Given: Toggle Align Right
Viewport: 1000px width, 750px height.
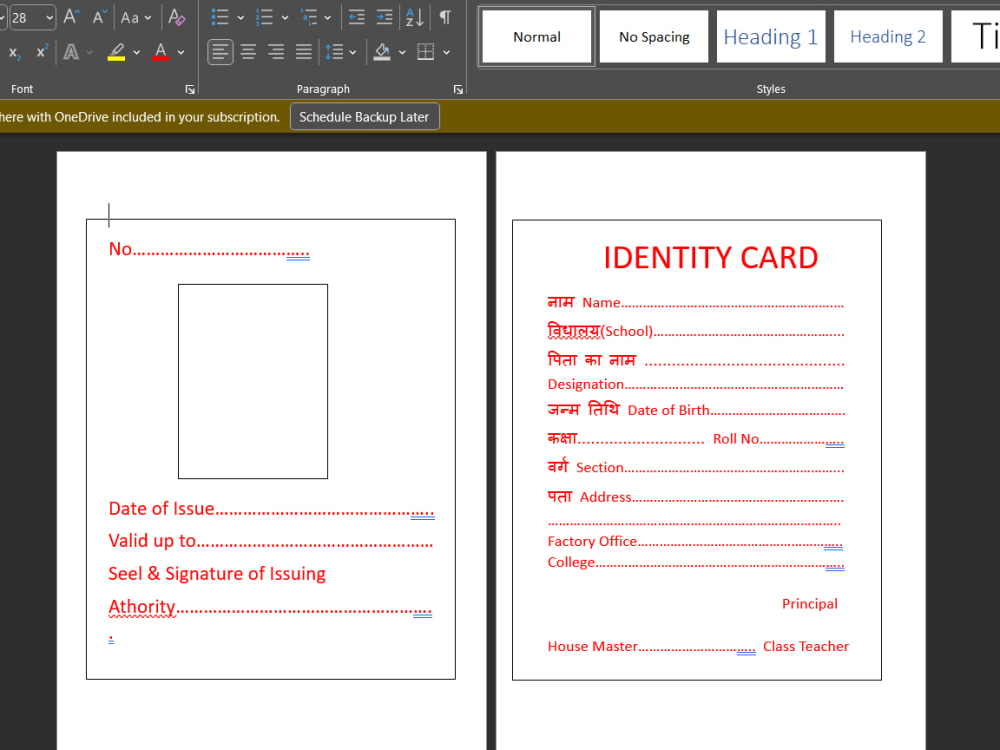Looking at the screenshot, I should [x=276, y=52].
